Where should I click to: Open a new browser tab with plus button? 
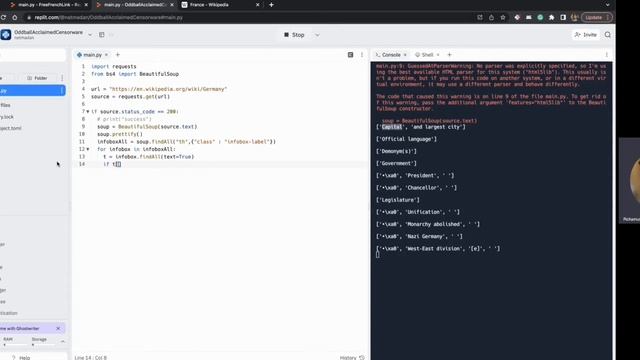pyautogui.click(x=271, y=5)
